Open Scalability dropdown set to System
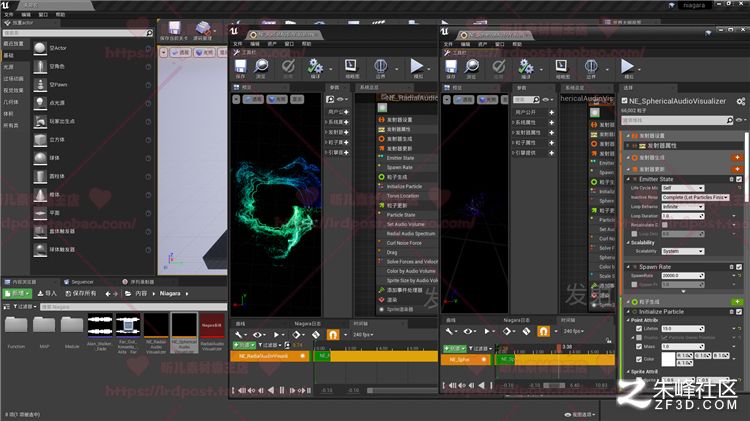The image size is (750, 421). coord(683,251)
